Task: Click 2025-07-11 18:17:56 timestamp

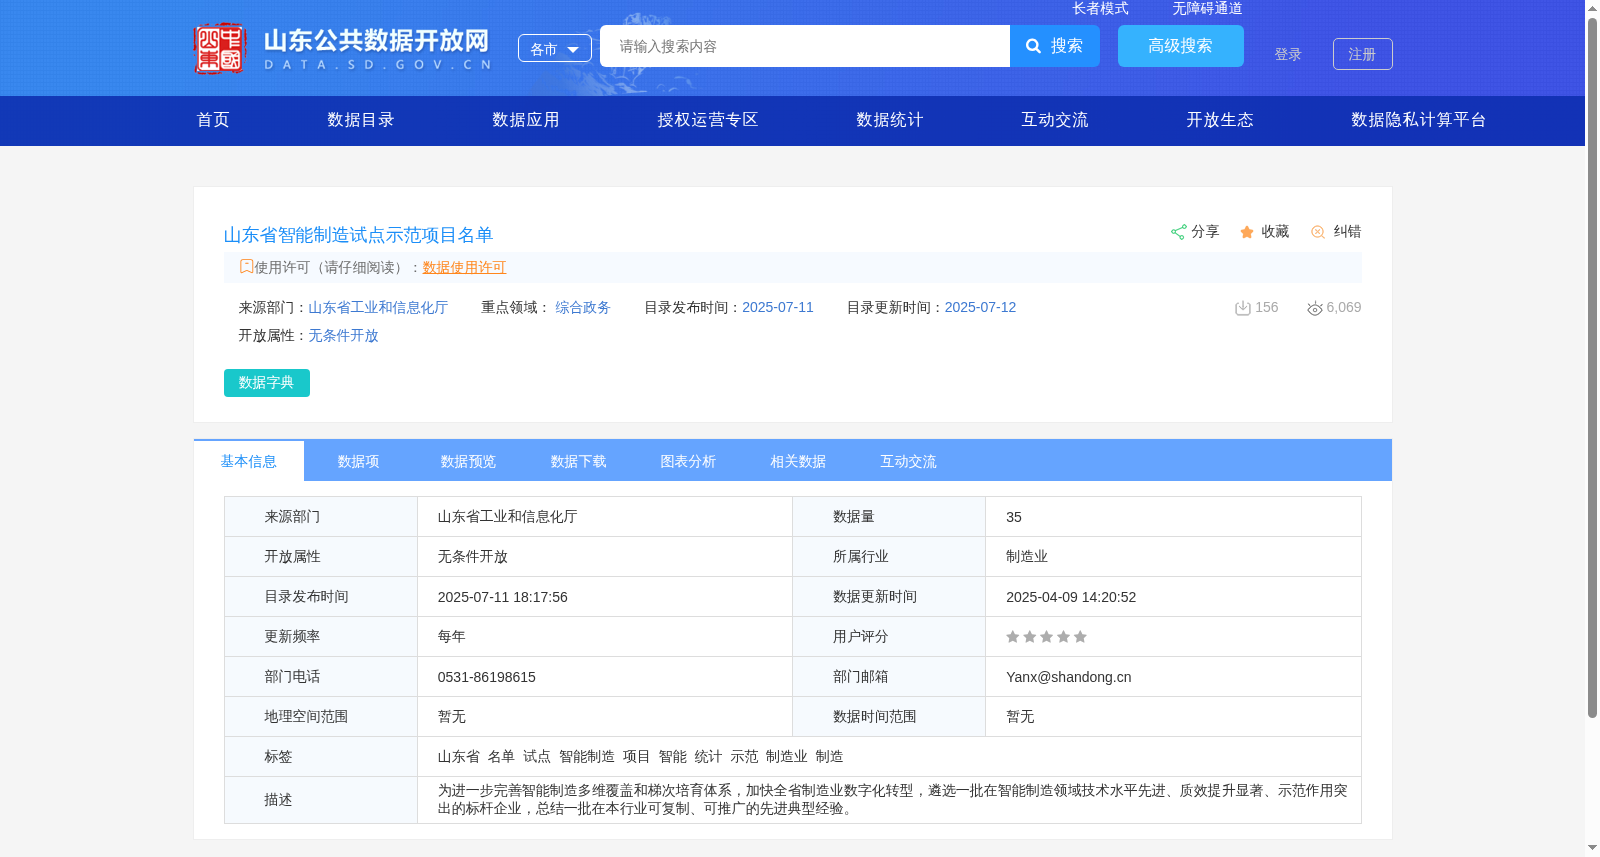Action: [503, 597]
